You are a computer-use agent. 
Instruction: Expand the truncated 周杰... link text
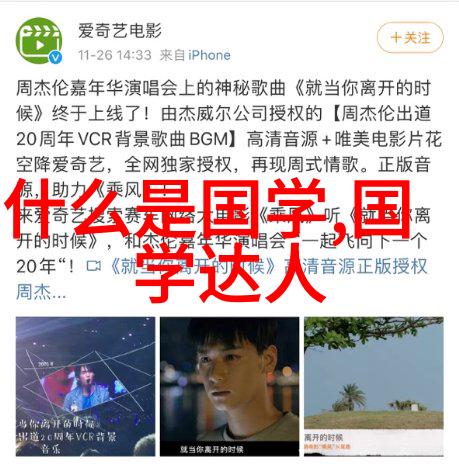[x=41, y=292]
